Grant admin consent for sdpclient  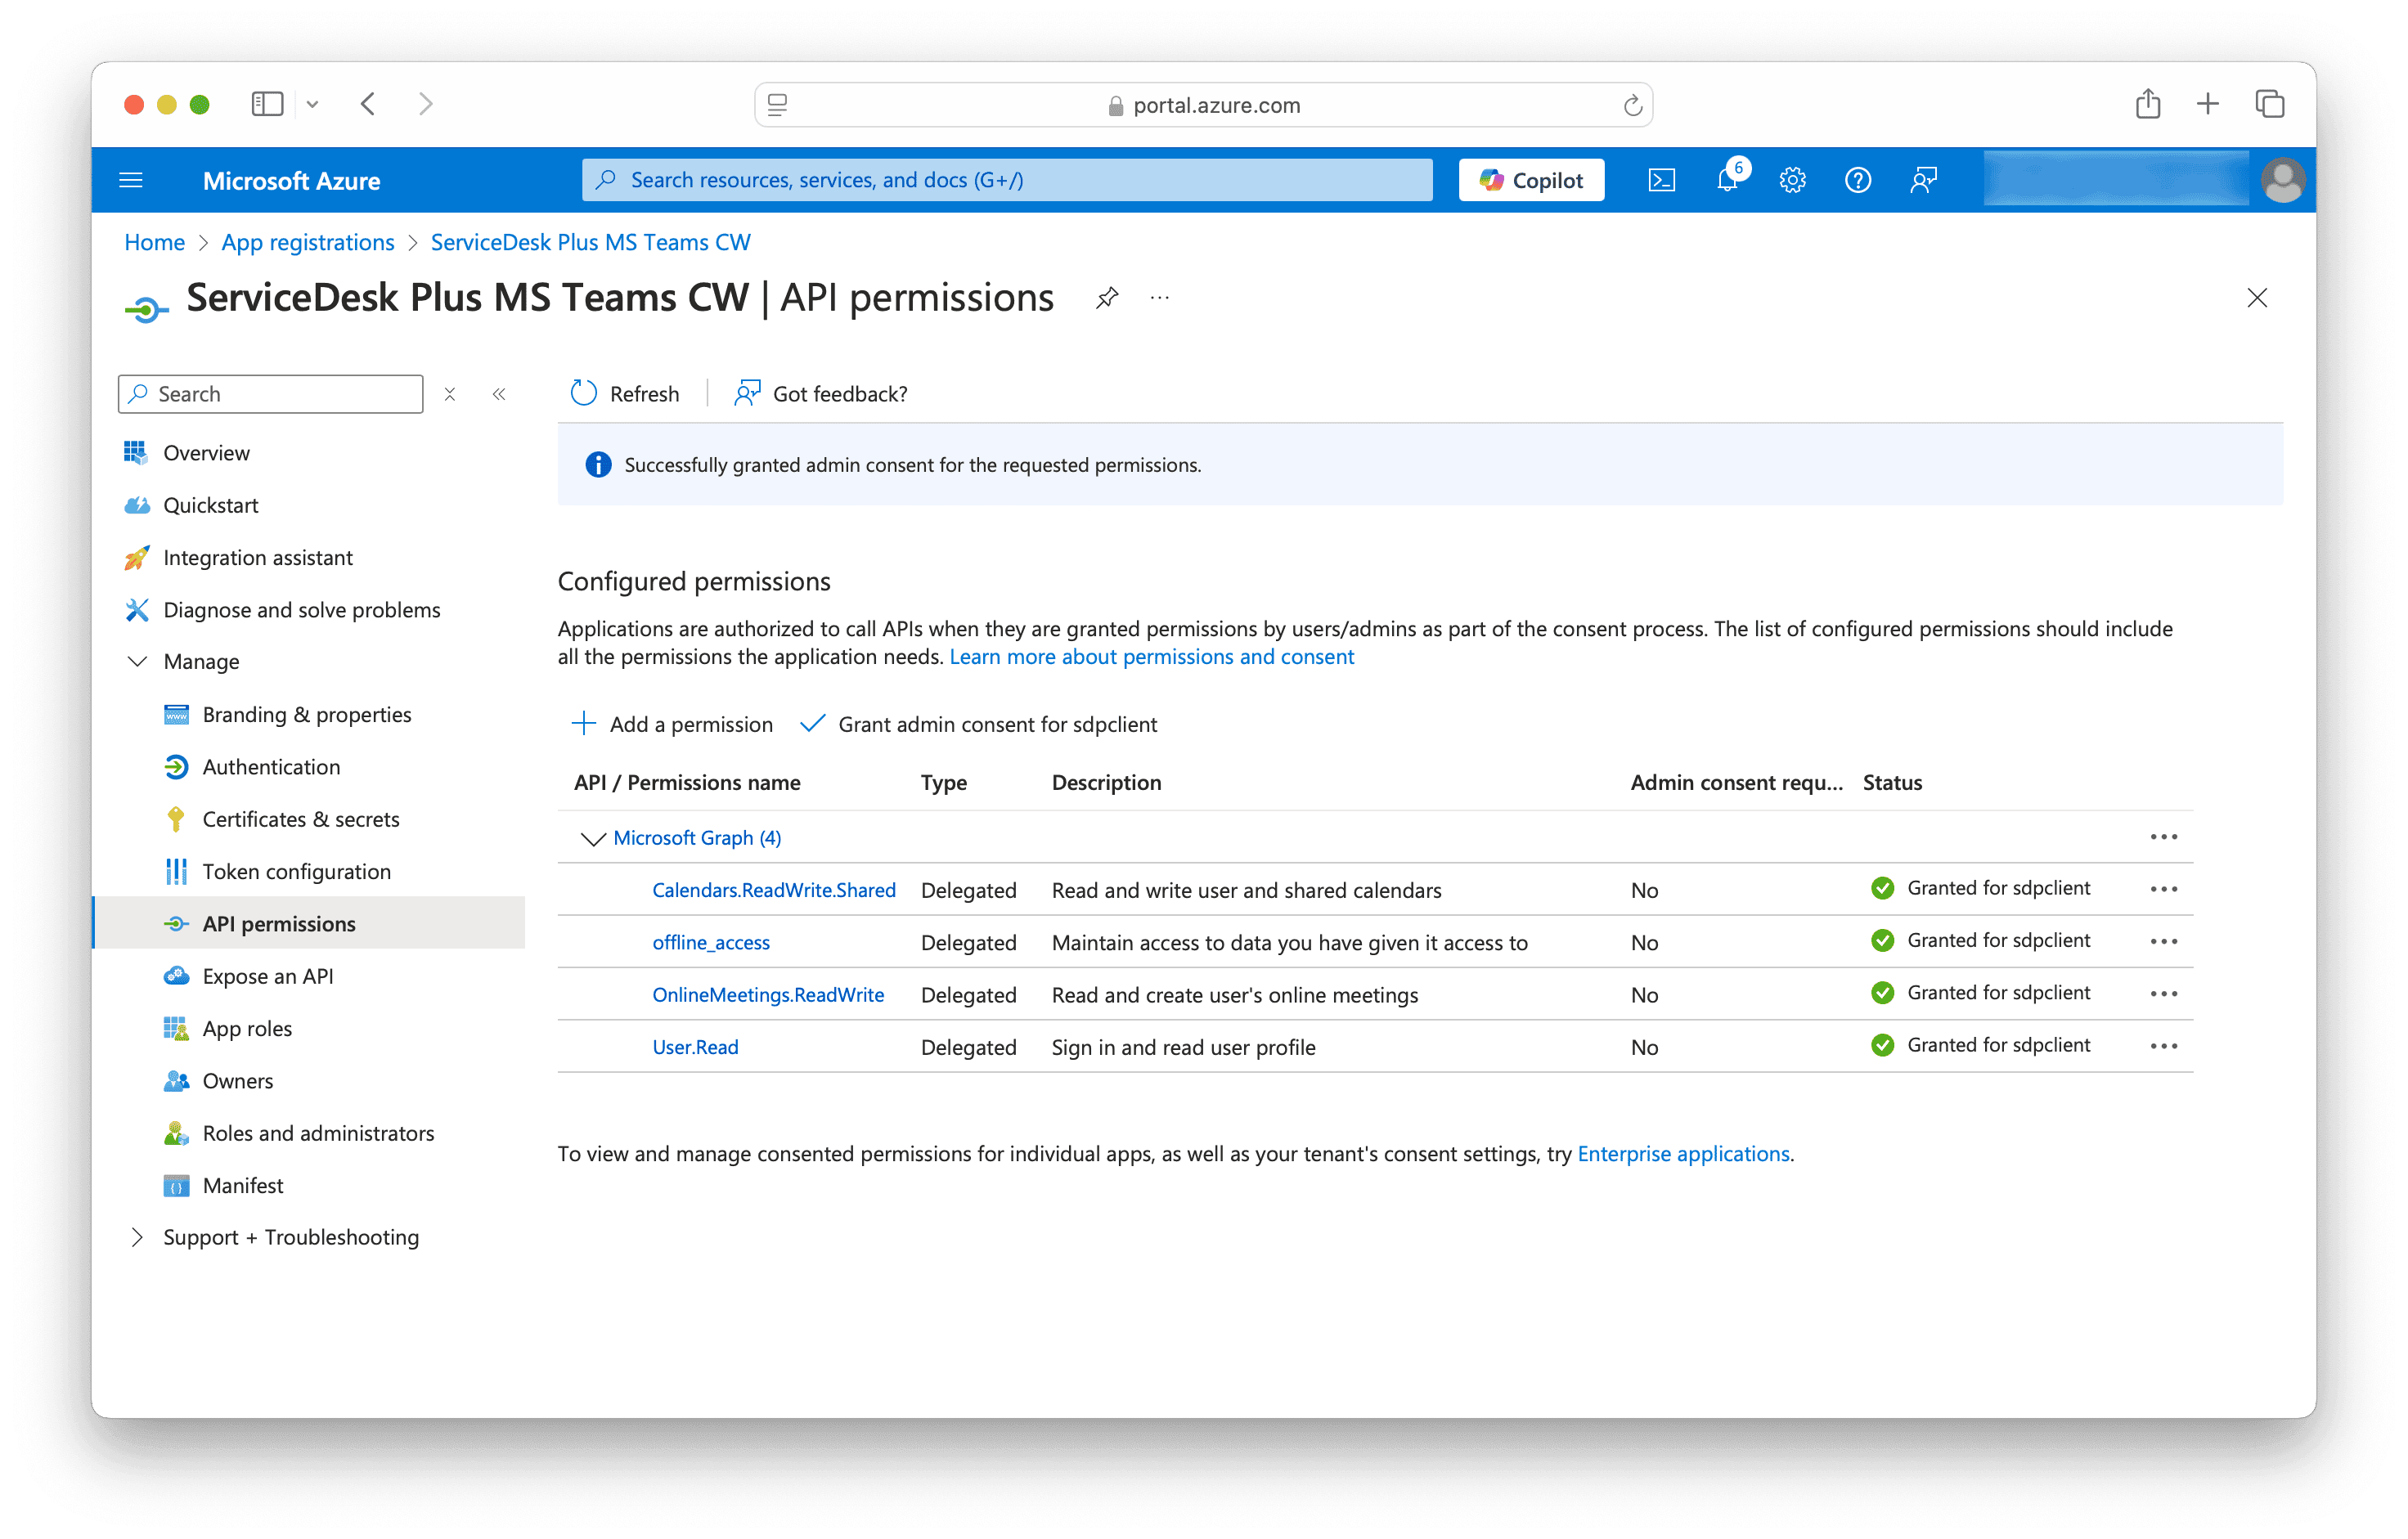coord(979,724)
